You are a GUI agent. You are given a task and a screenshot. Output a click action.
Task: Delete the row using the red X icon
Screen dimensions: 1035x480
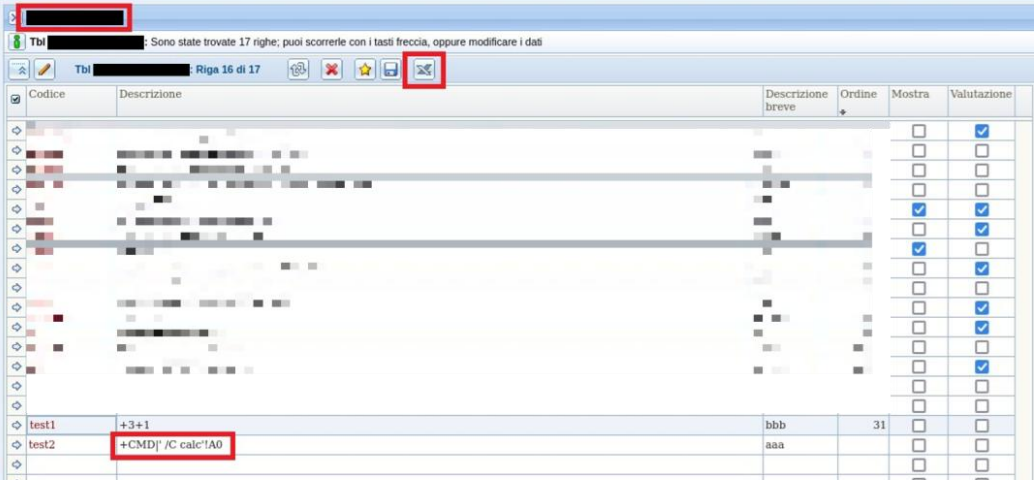(332, 69)
